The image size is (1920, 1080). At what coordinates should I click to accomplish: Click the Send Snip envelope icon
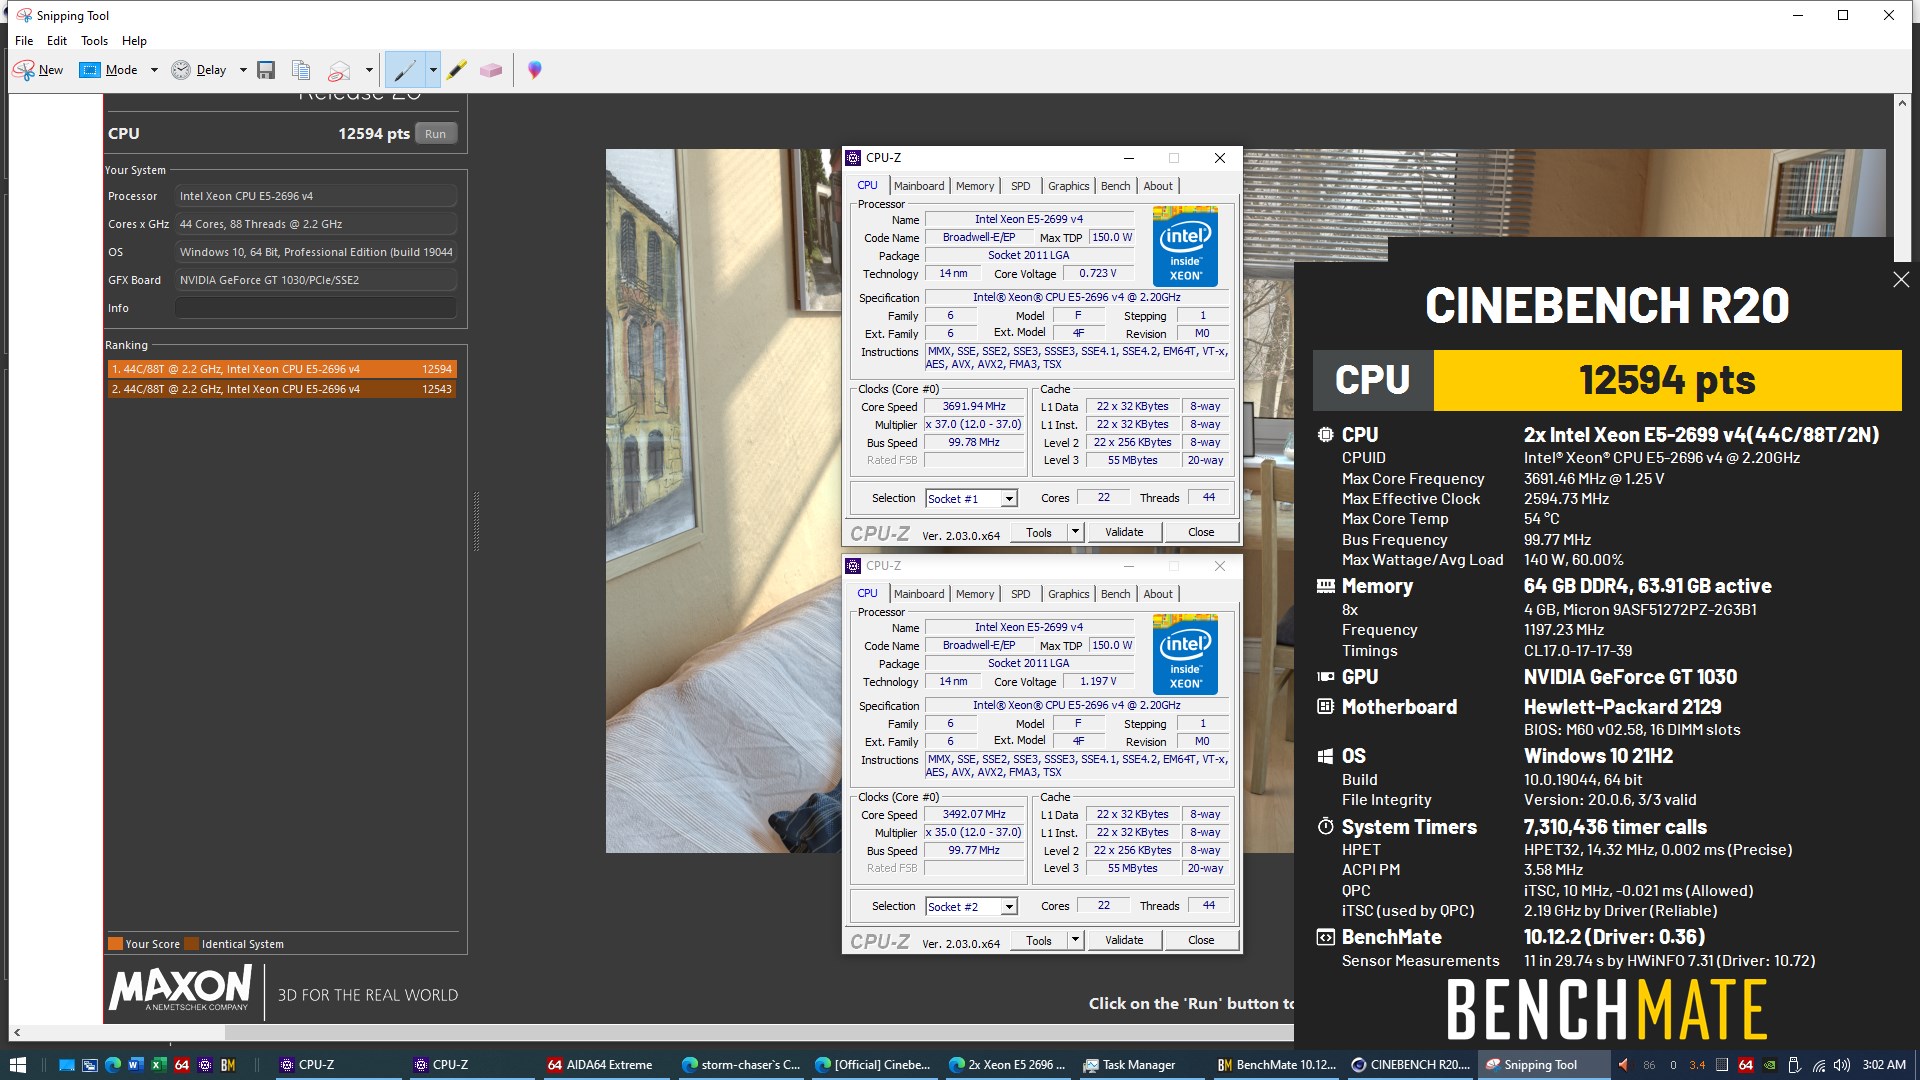click(x=340, y=70)
